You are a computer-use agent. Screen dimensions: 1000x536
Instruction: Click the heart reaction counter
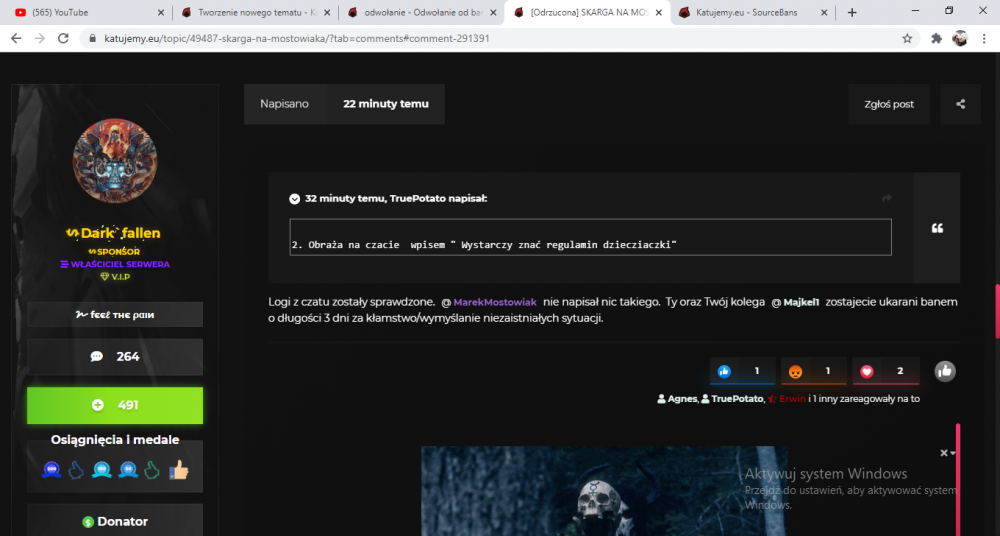click(886, 371)
